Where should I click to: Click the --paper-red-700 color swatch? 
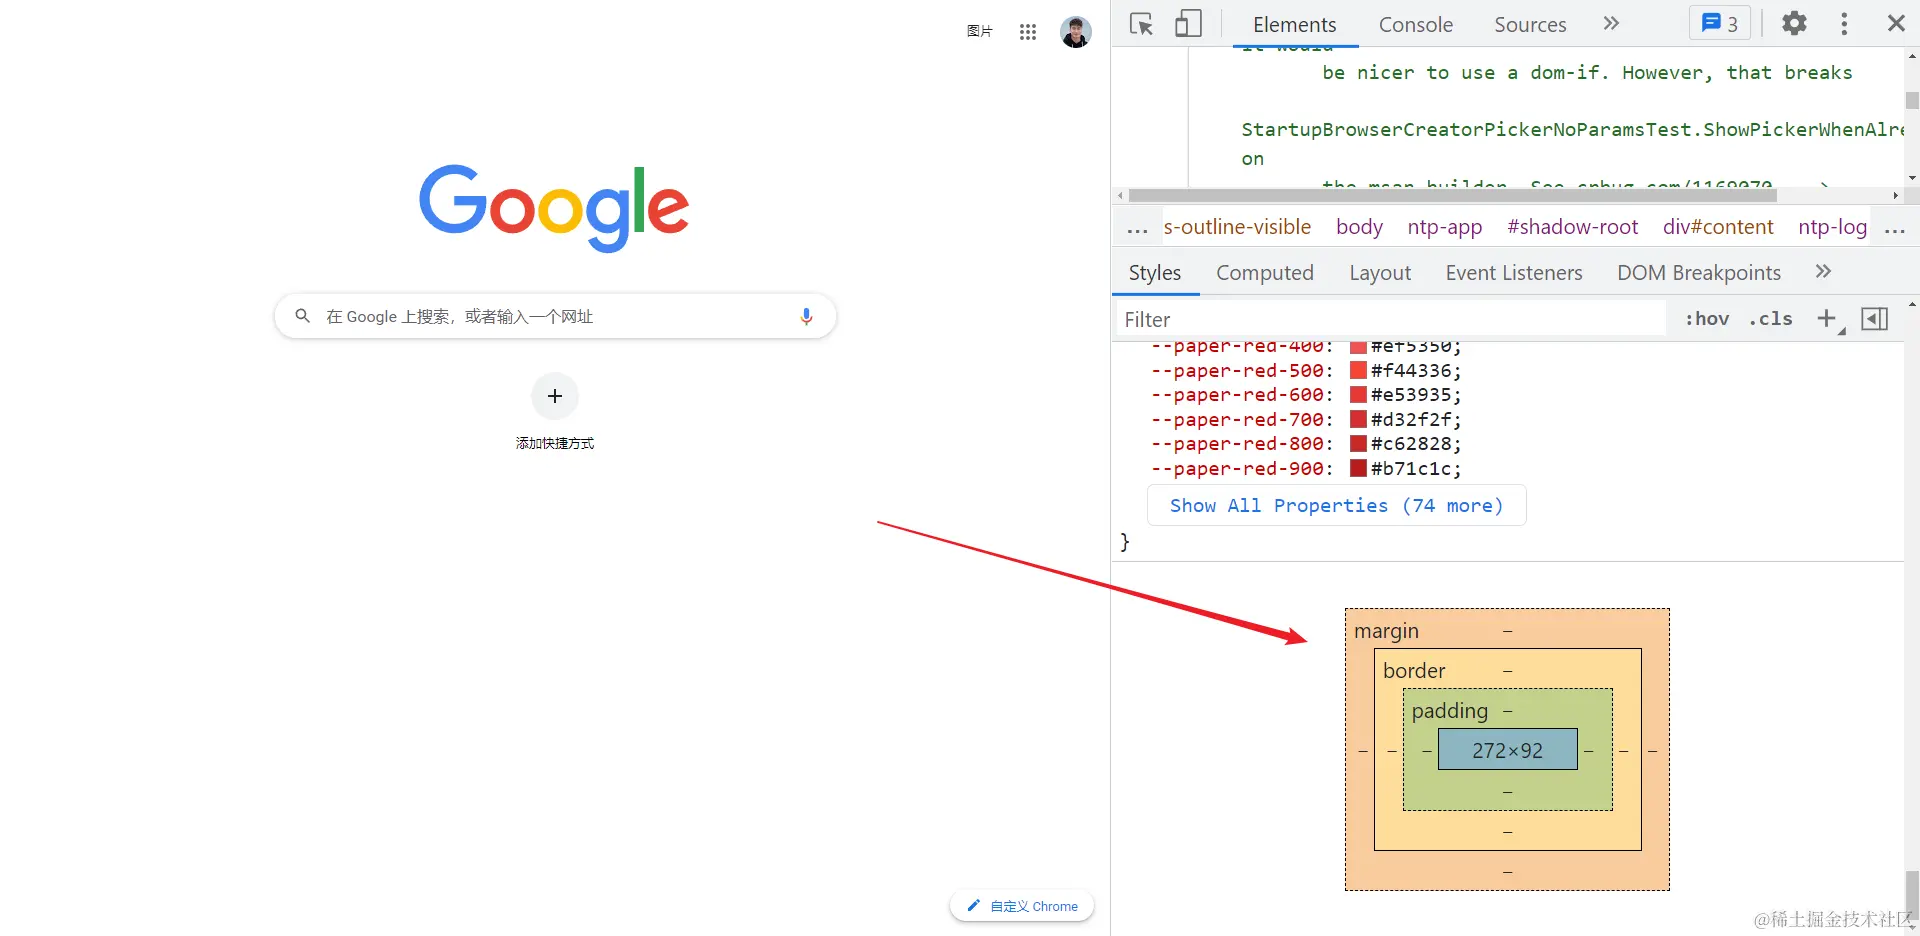coord(1358,419)
